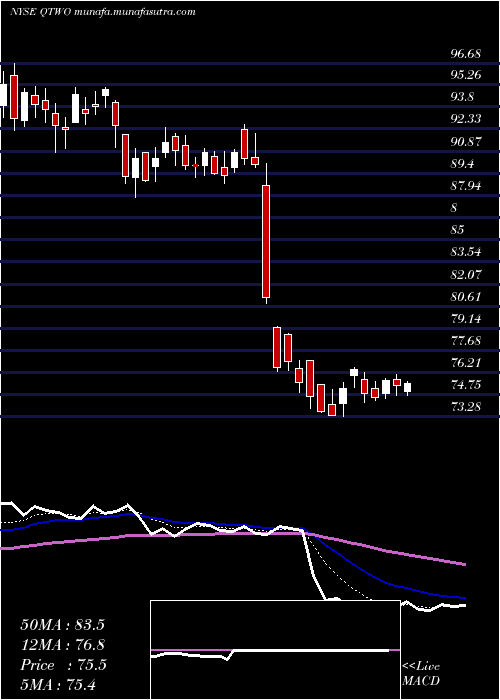Image resolution: width=500 pixels, height=700 pixels.
Task: Click the 96.68 price axis label
Action: [x=466, y=54]
